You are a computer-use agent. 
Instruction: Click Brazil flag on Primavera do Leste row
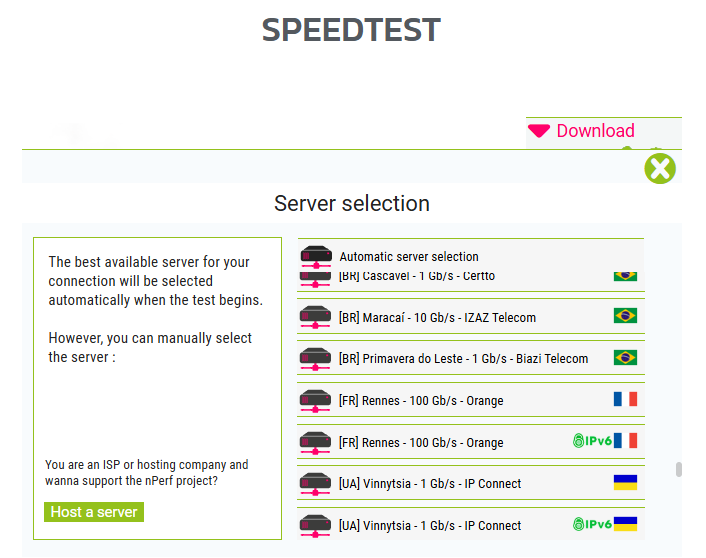click(x=625, y=358)
